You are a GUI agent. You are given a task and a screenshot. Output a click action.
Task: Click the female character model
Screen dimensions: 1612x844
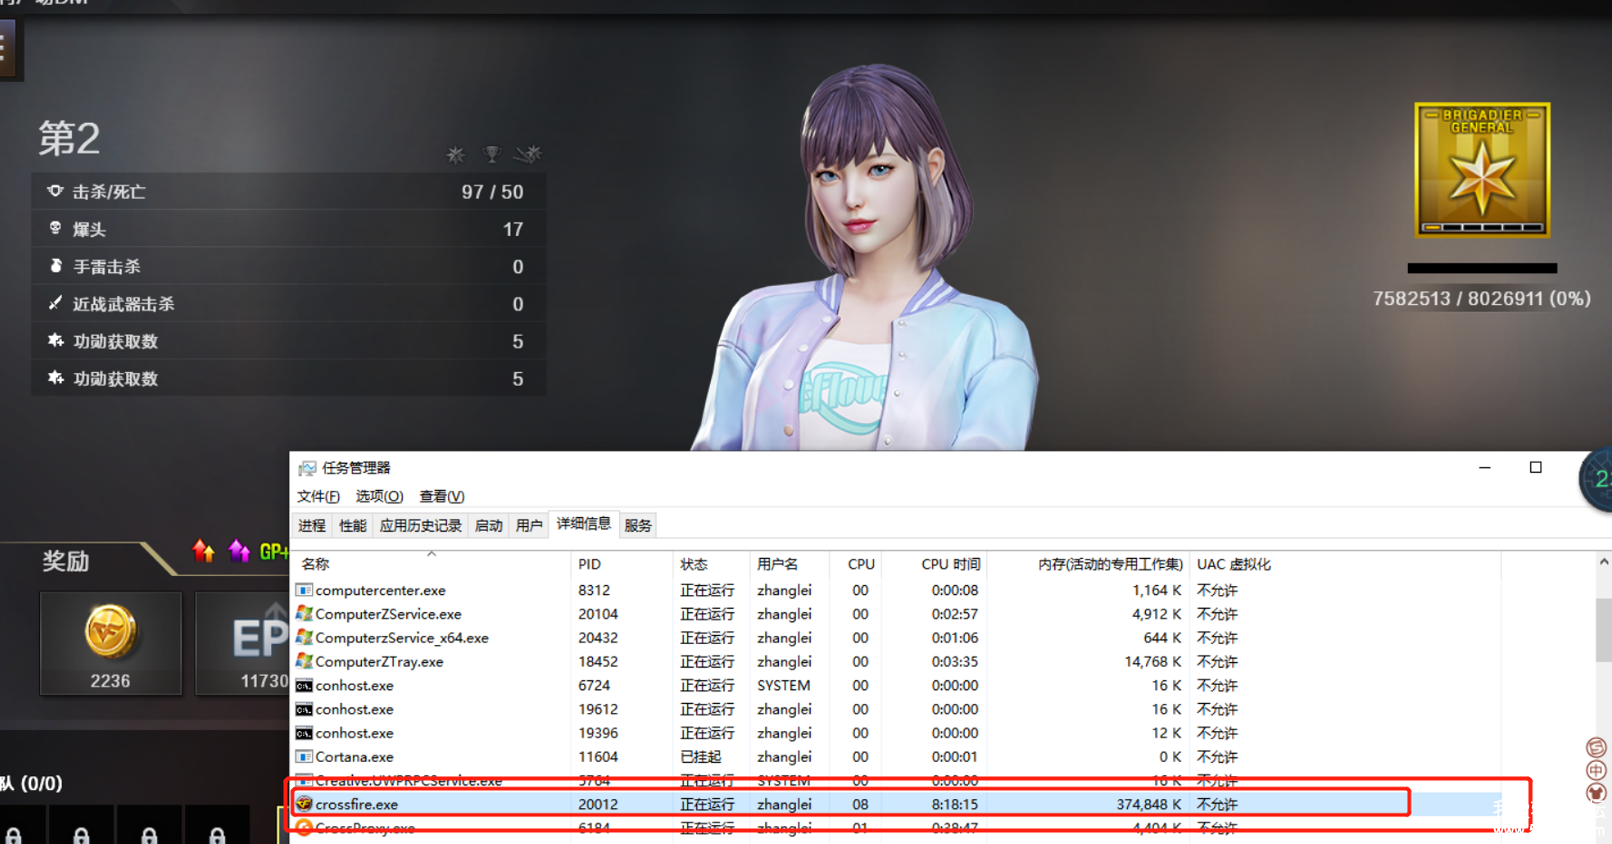(x=870, y=260)
